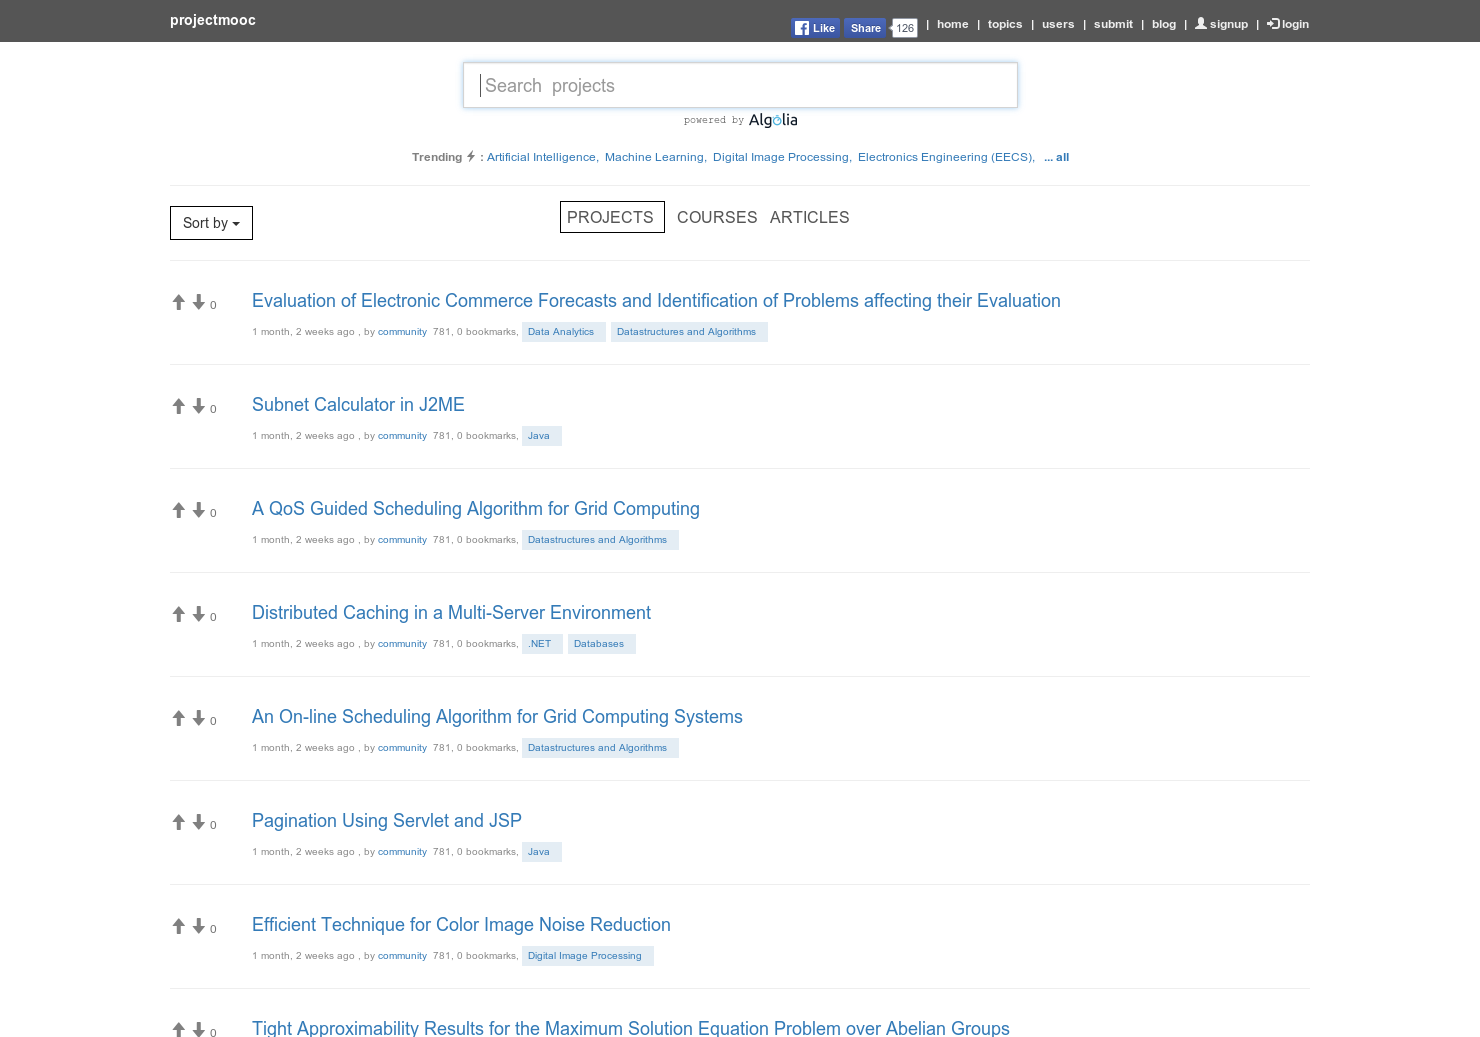Image resolution: width=1480 pixels, height=1037 pixels.
Task: Click inside the Search projects input field
Action: 740,85
